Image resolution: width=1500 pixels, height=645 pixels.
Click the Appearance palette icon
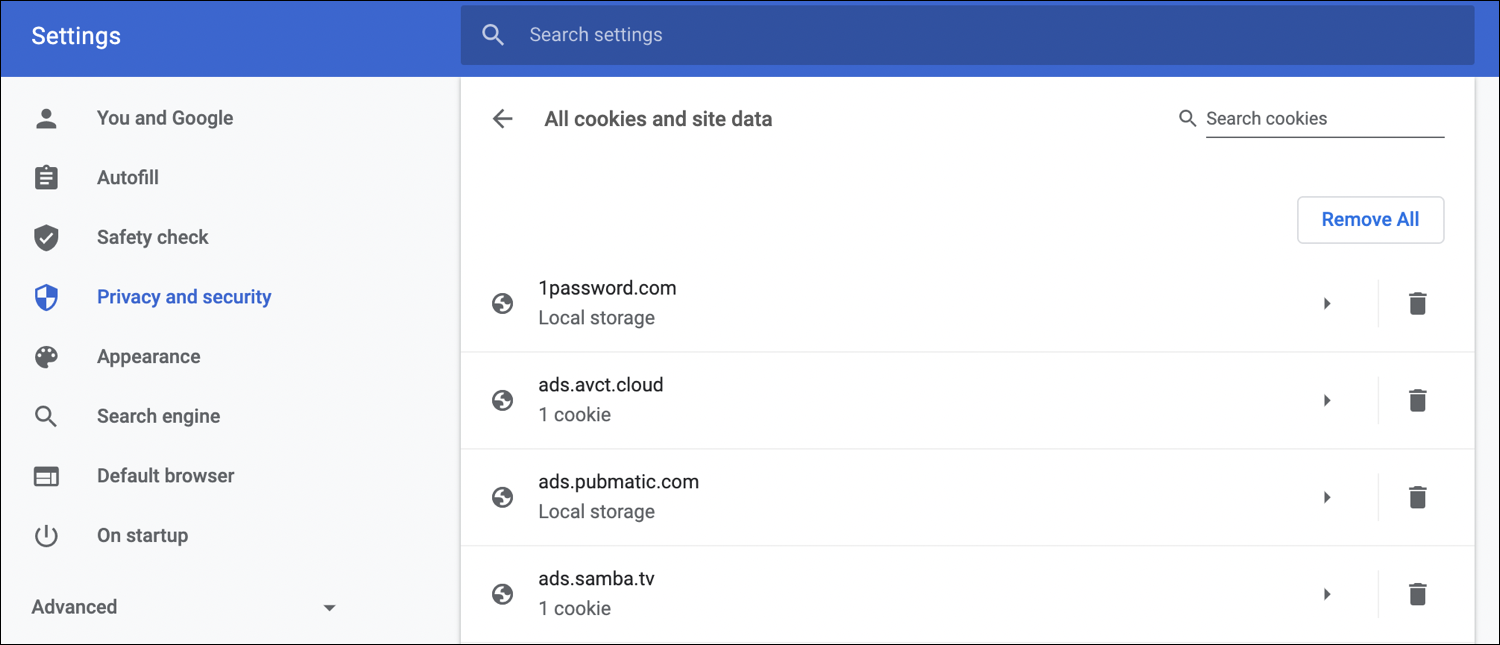[x=46, y=356]
